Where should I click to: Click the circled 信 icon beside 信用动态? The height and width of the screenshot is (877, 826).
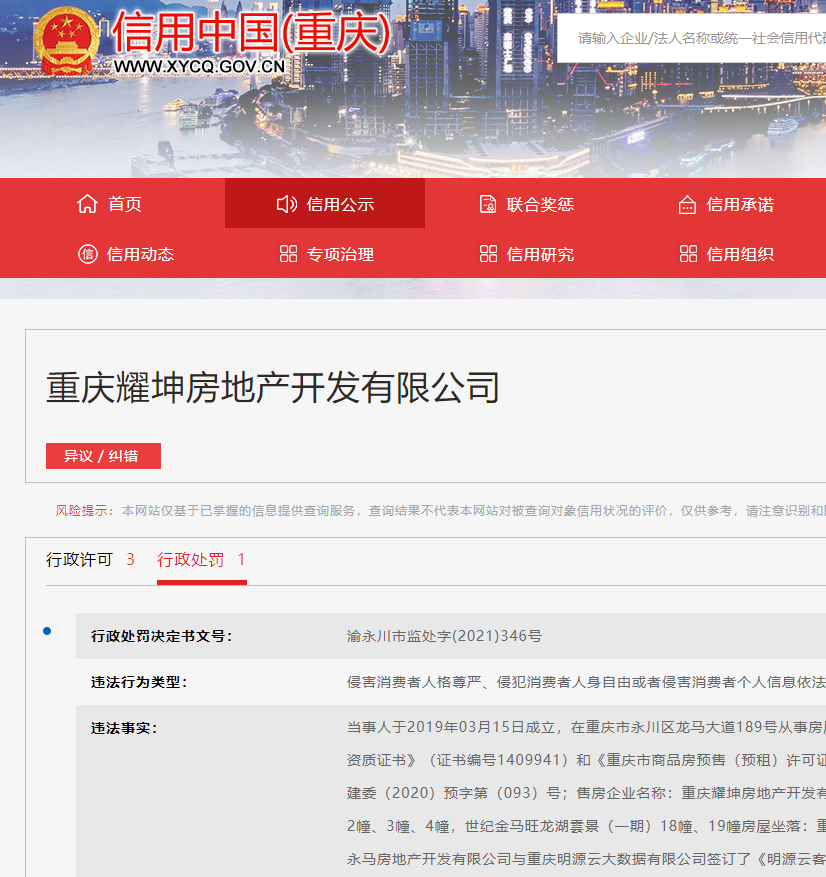tap(87, 254)
